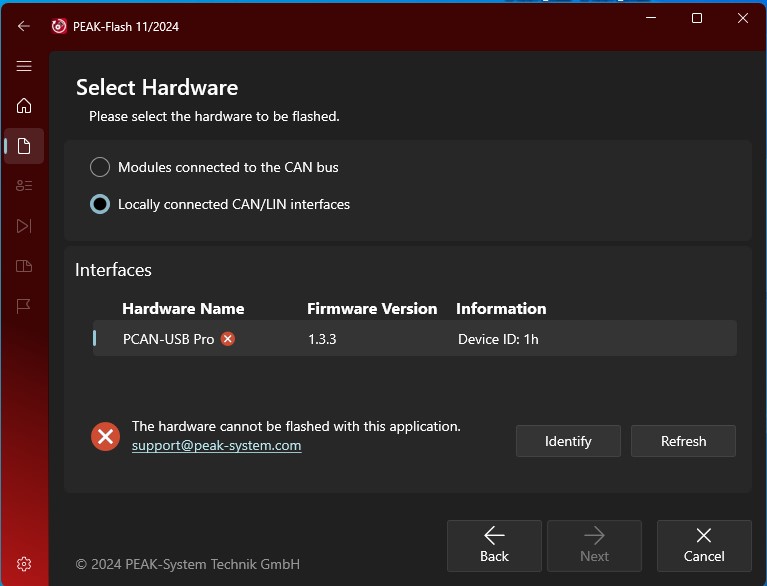
Task: Click the Identify button
Action: (x=568, y=441)
